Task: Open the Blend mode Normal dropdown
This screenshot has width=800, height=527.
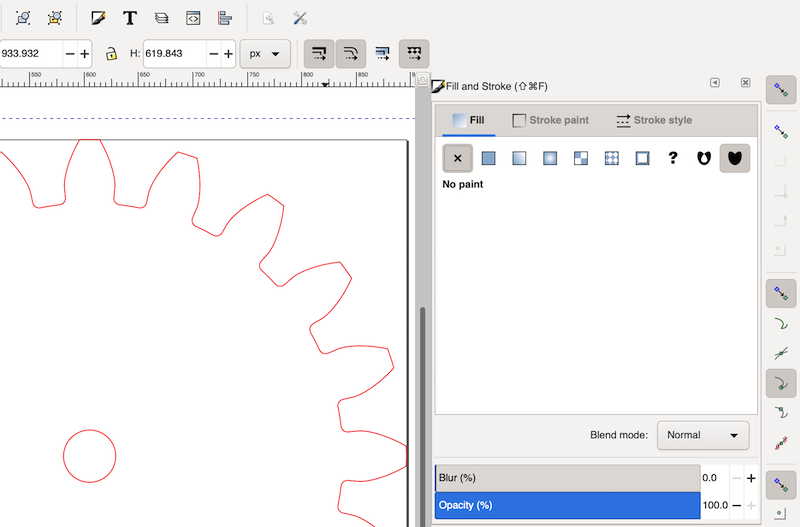Action: [703, 435]
